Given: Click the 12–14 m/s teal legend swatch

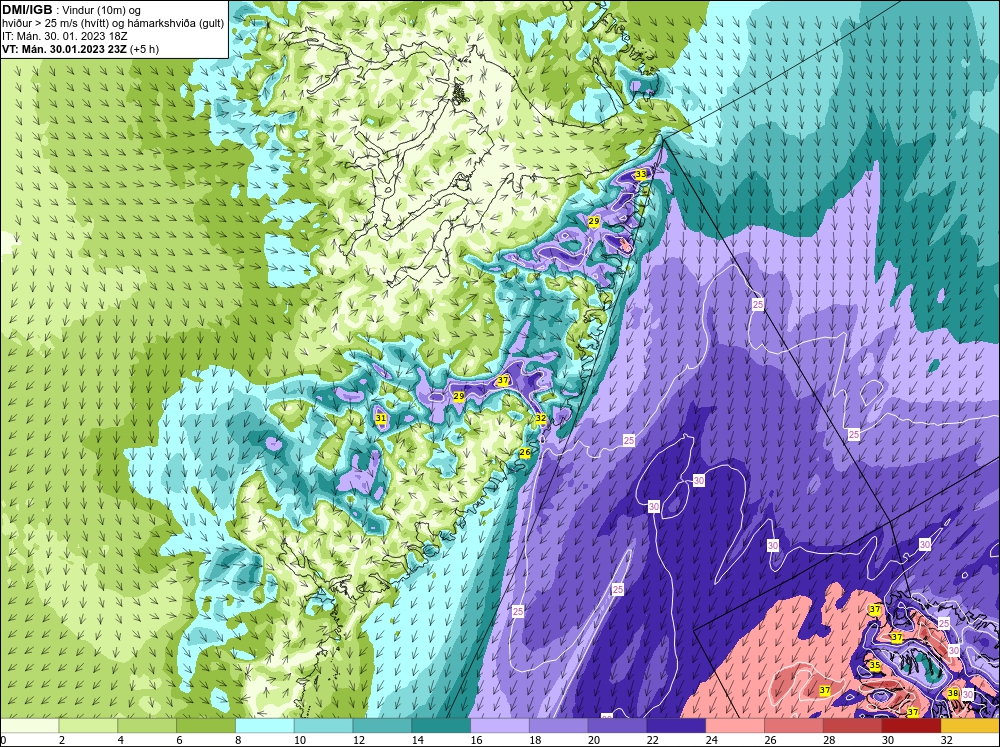Looking at the screenshot, I should pos(382,726).
